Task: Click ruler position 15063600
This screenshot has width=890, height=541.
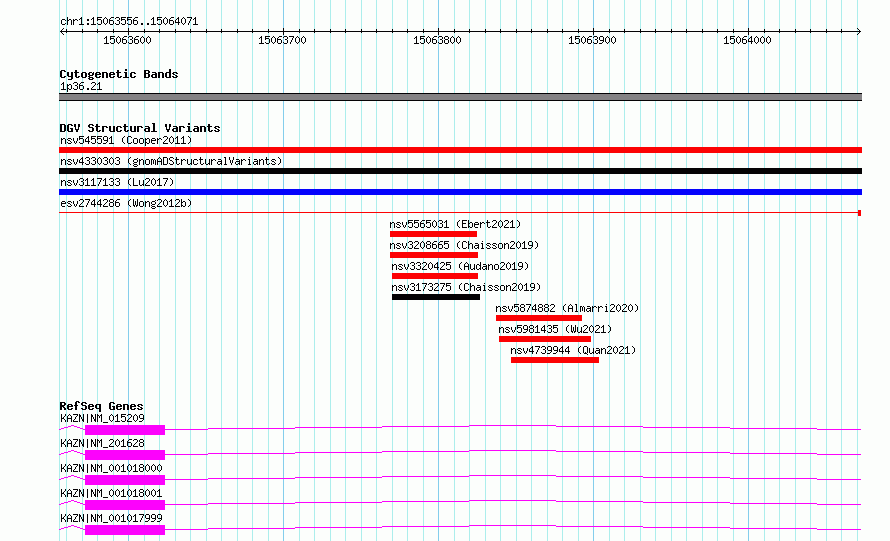Action: [x=127, y=40]
